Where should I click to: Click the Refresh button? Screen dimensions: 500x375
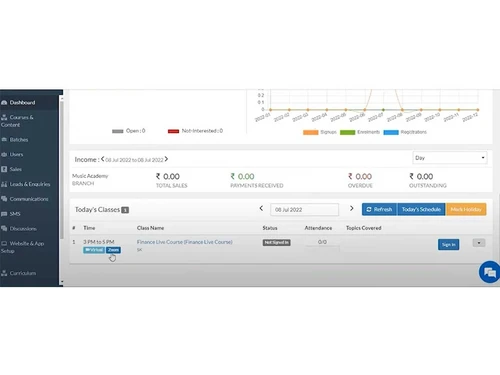click(x=379, y=209)
